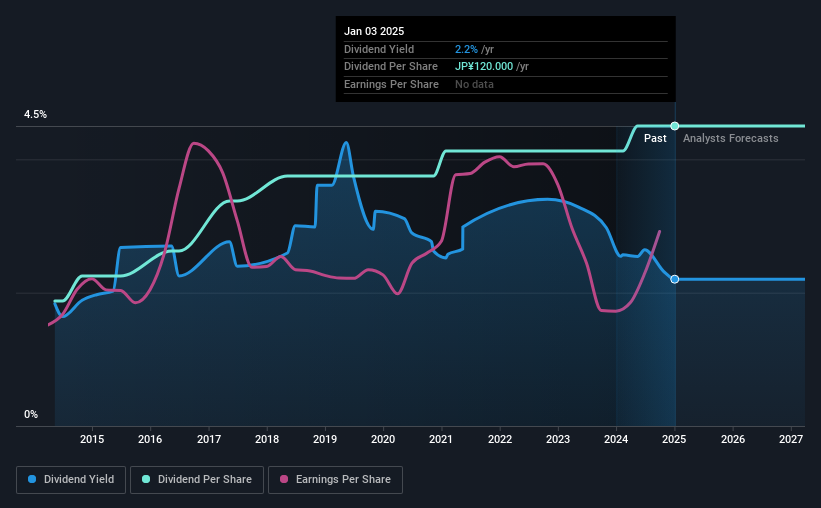Click the pink Earnings Per Share legend dot
This screenshot has width=821, height=508.
tap(284, 479)
